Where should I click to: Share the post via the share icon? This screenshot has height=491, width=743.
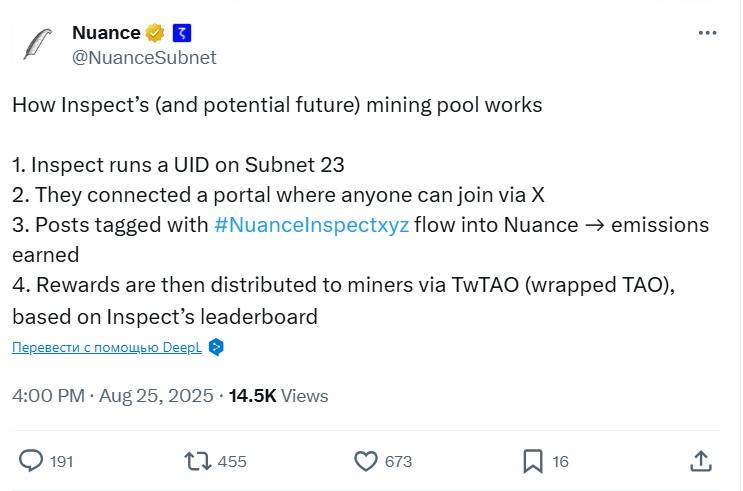click(701, 461)
